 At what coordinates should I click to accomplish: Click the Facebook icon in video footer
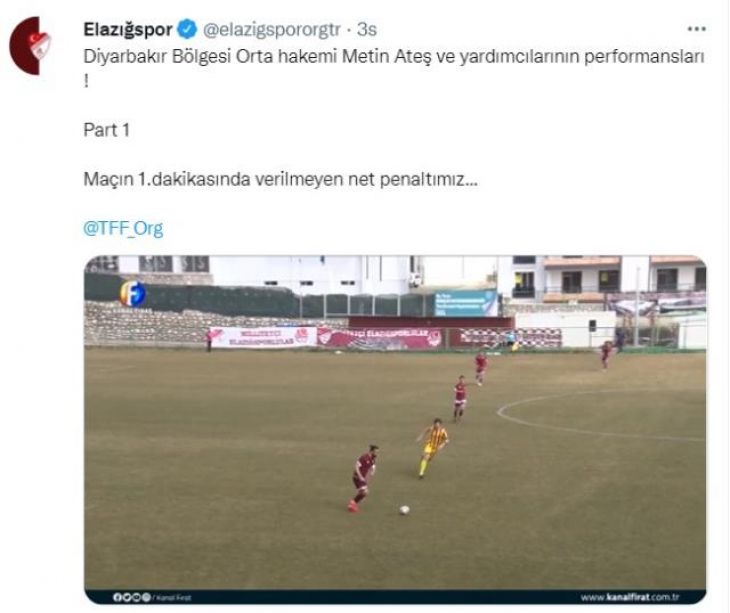116,597
